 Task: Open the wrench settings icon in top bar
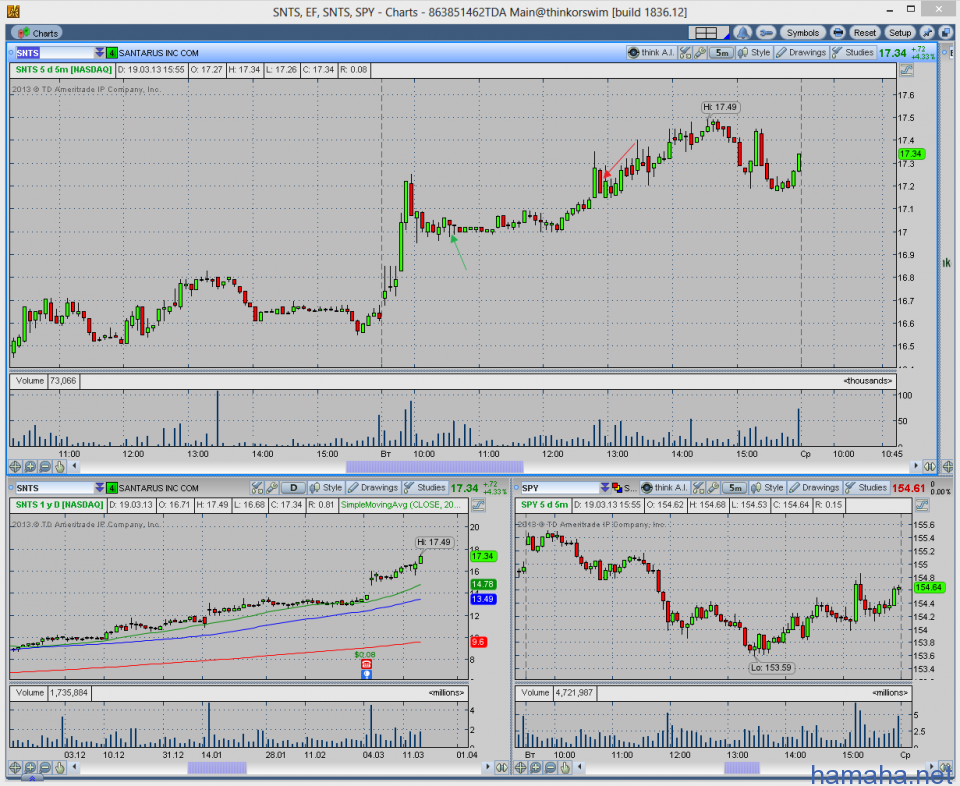click(x=765, y=33)
